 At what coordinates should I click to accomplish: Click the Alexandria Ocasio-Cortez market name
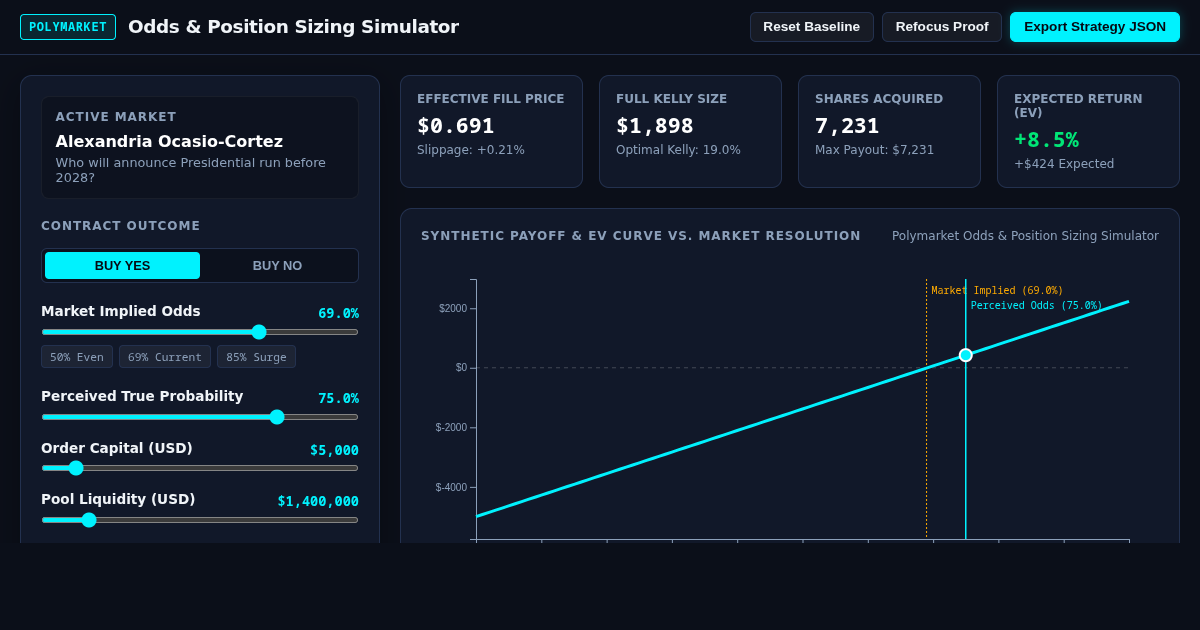pos(169,142)
